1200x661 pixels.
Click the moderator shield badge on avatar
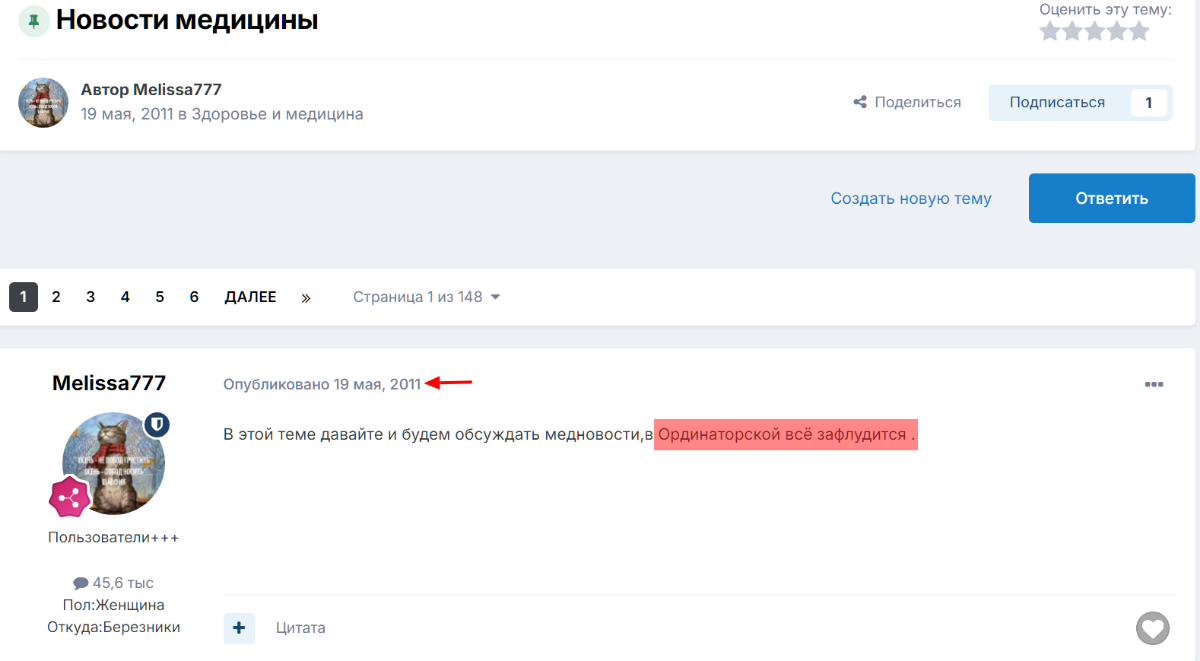[x=156, y=424]
